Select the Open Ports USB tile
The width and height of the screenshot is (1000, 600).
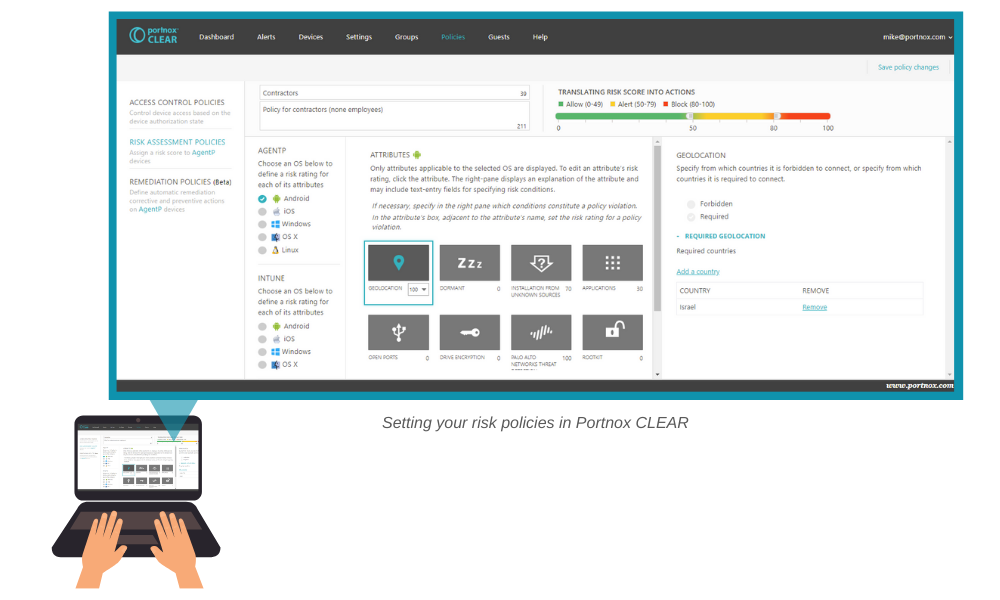[x=399, y=332]
